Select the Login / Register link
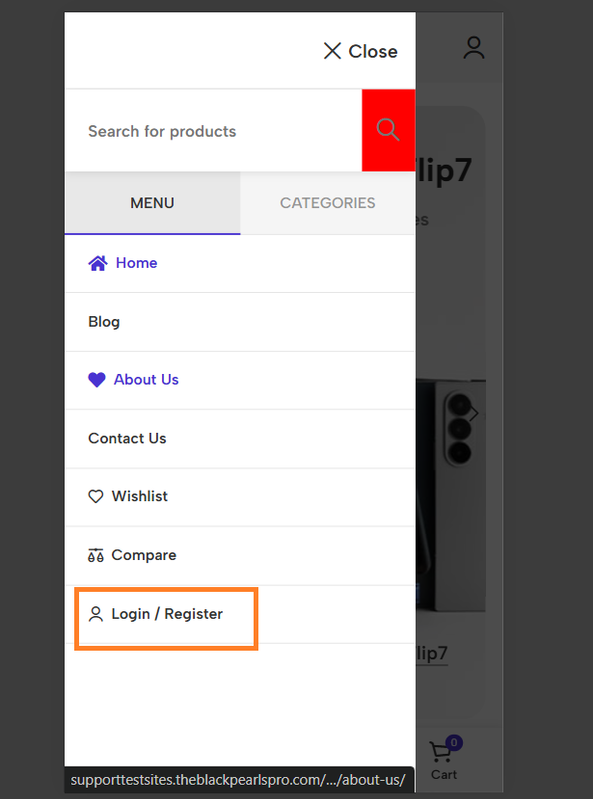 [x=167, y=614]
